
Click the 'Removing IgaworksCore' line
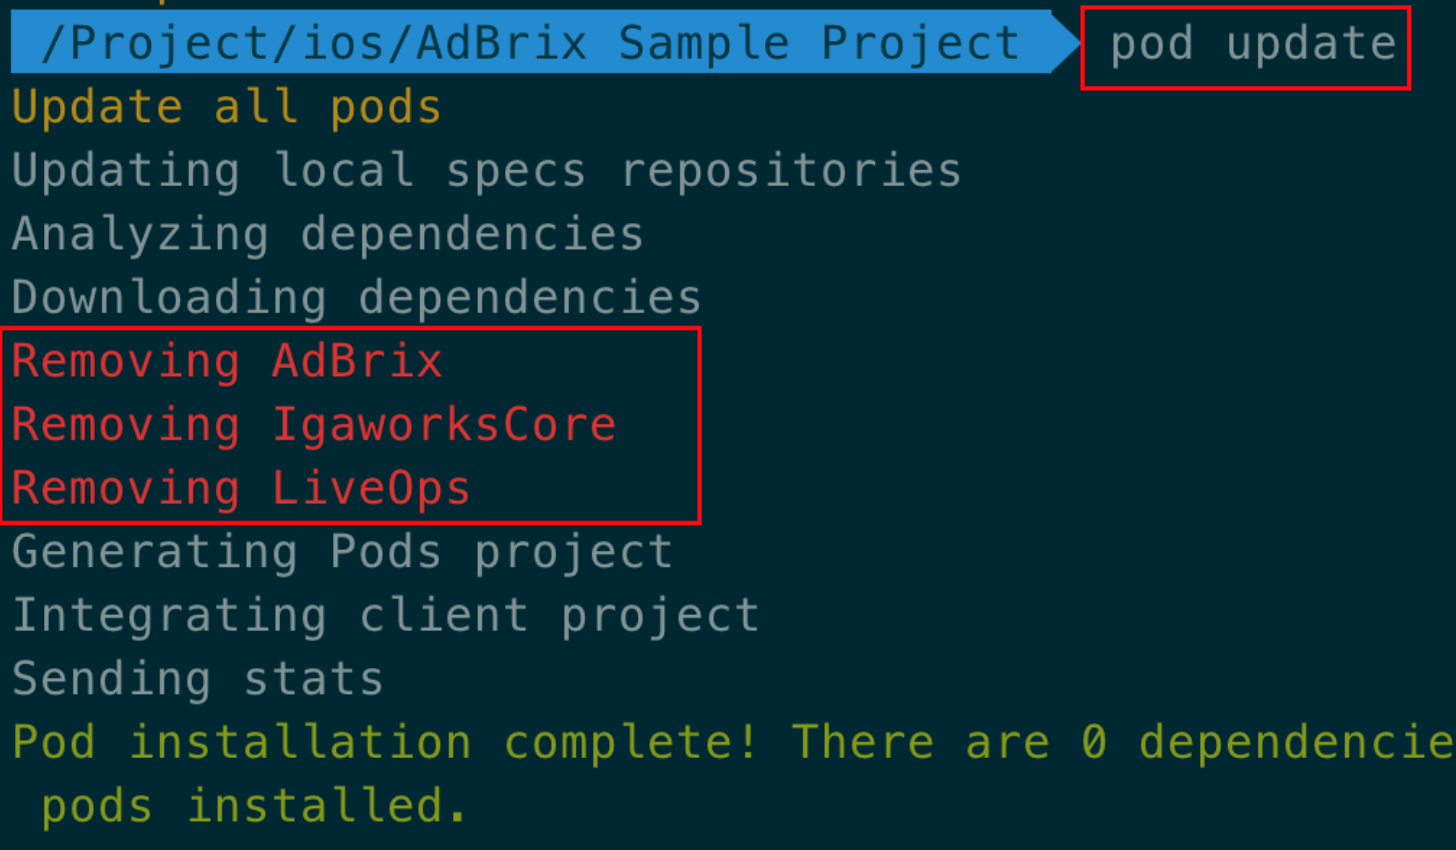pyautogui.click(x=314, y=426)
